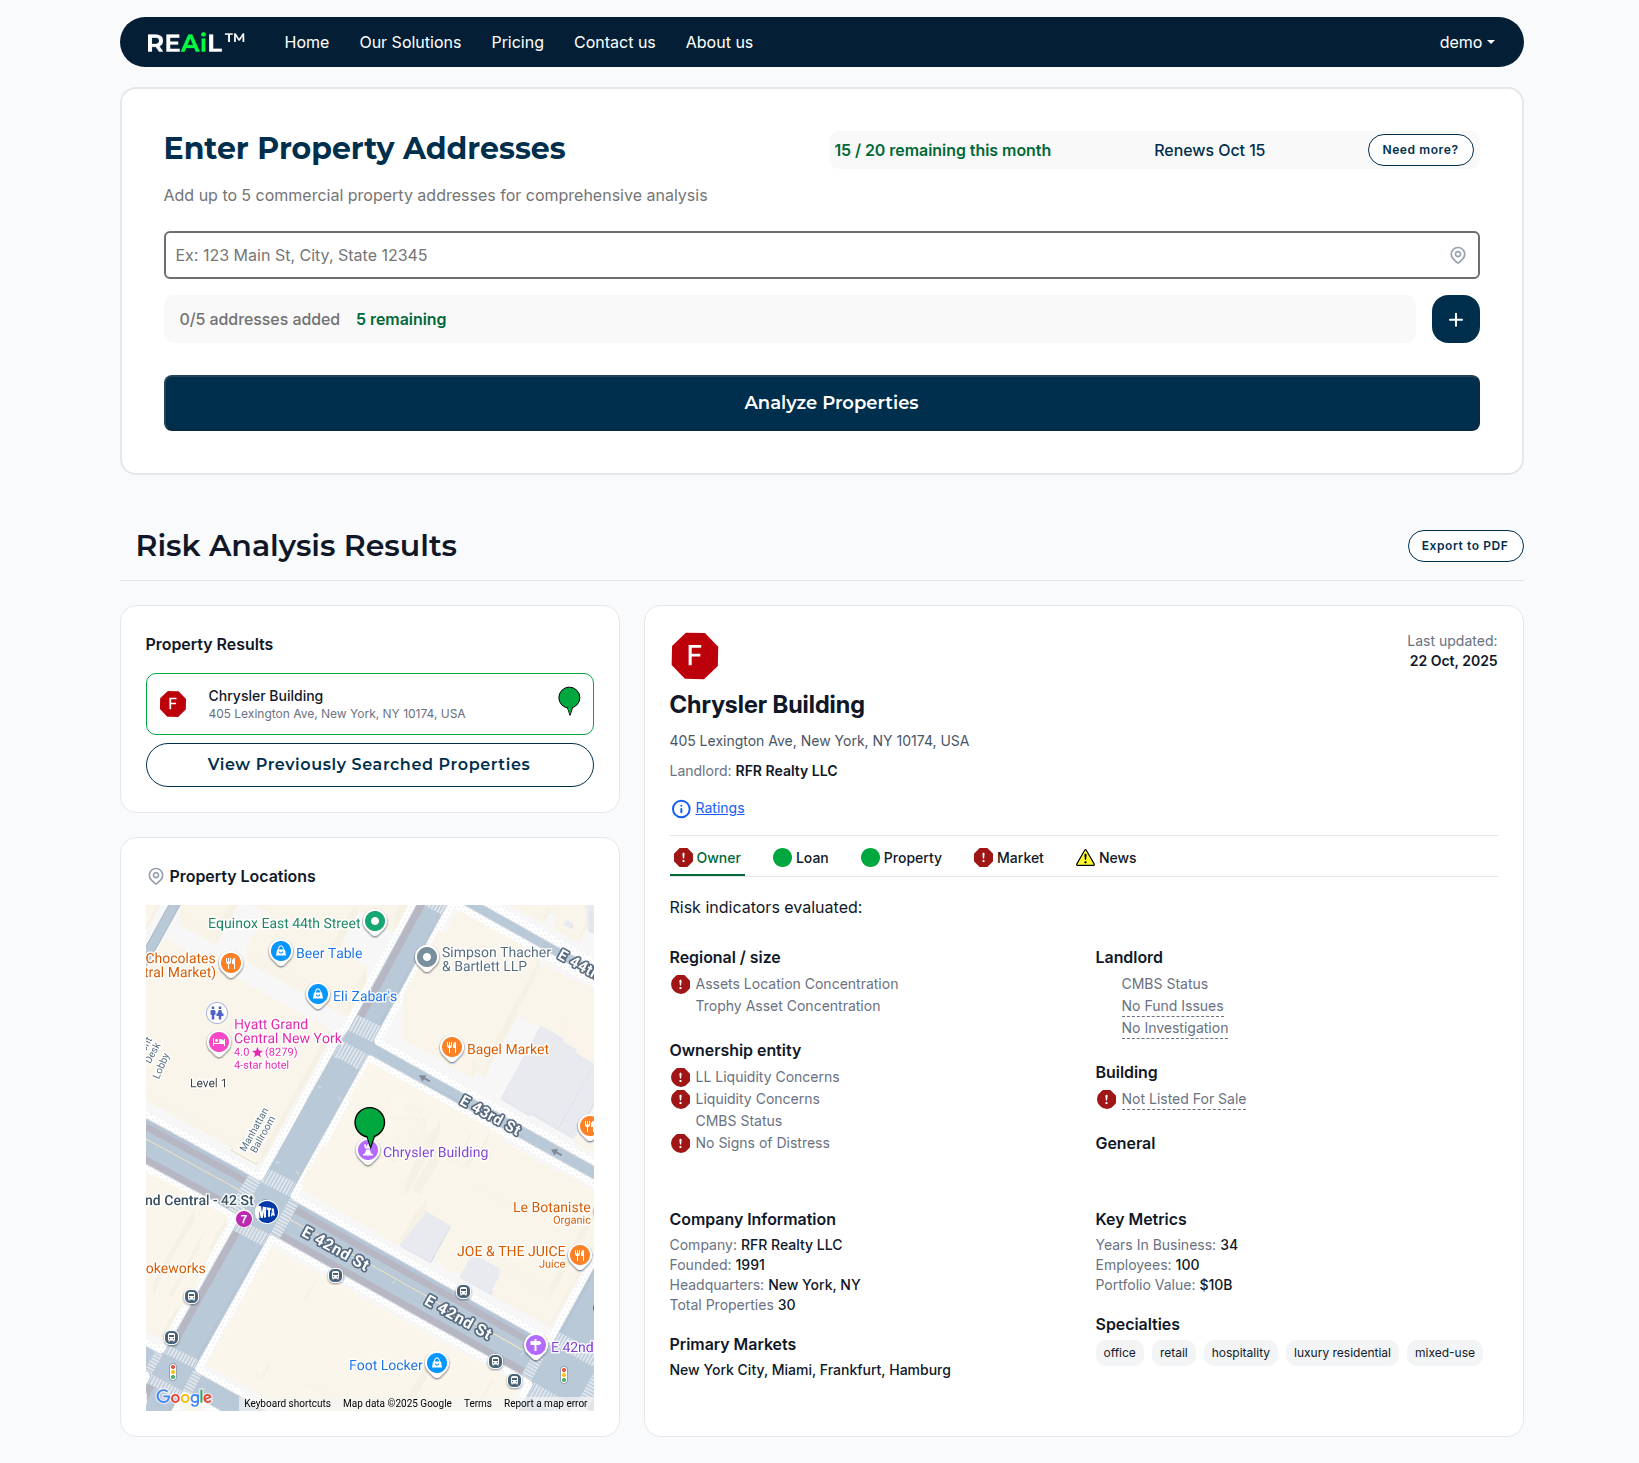Open the Ratings link
1639x1463 pixels.
[x=720, y=808]
